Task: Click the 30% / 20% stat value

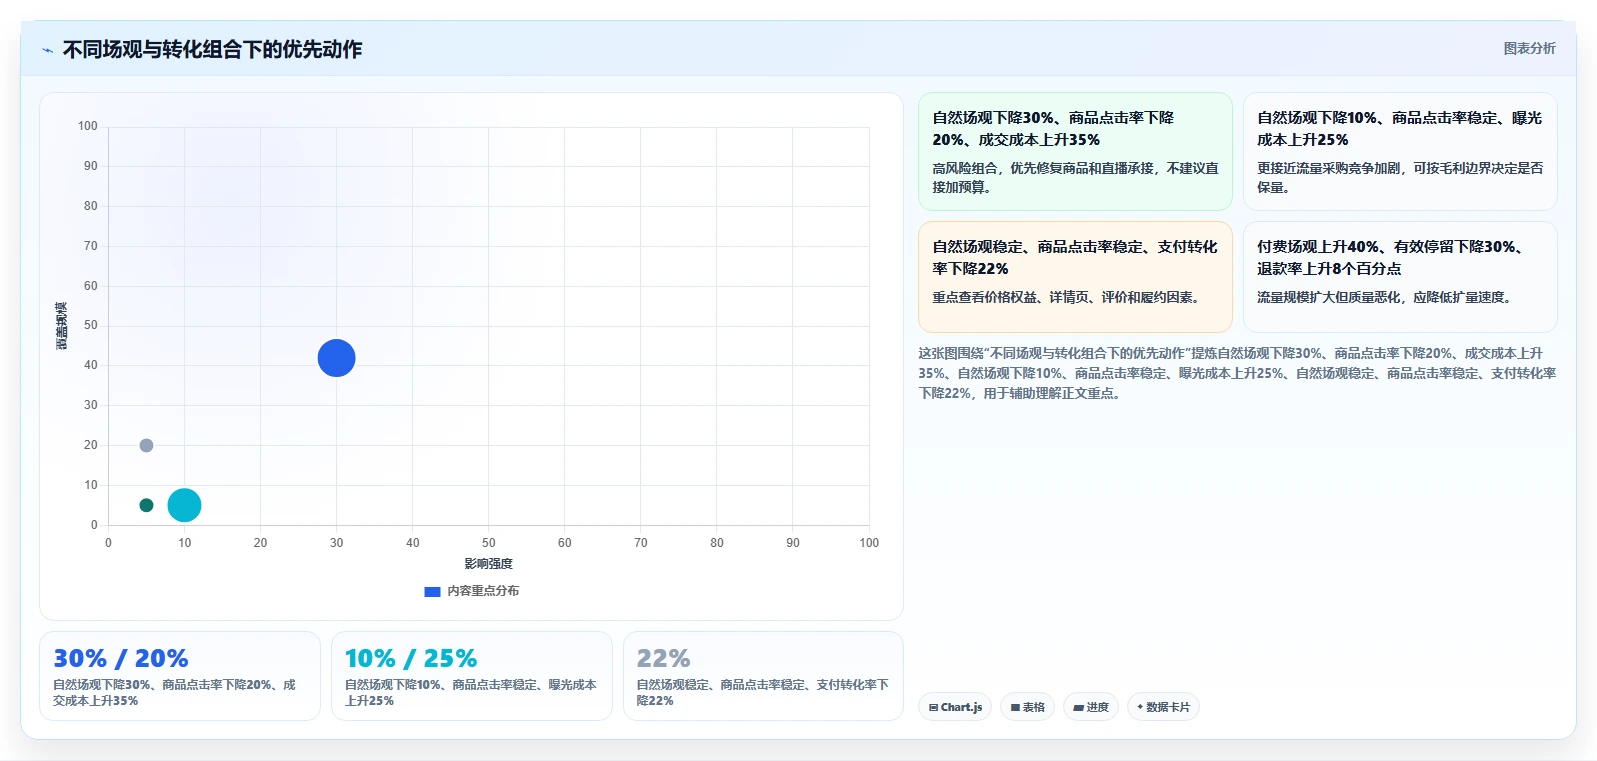Action: (x=121, y=658)
